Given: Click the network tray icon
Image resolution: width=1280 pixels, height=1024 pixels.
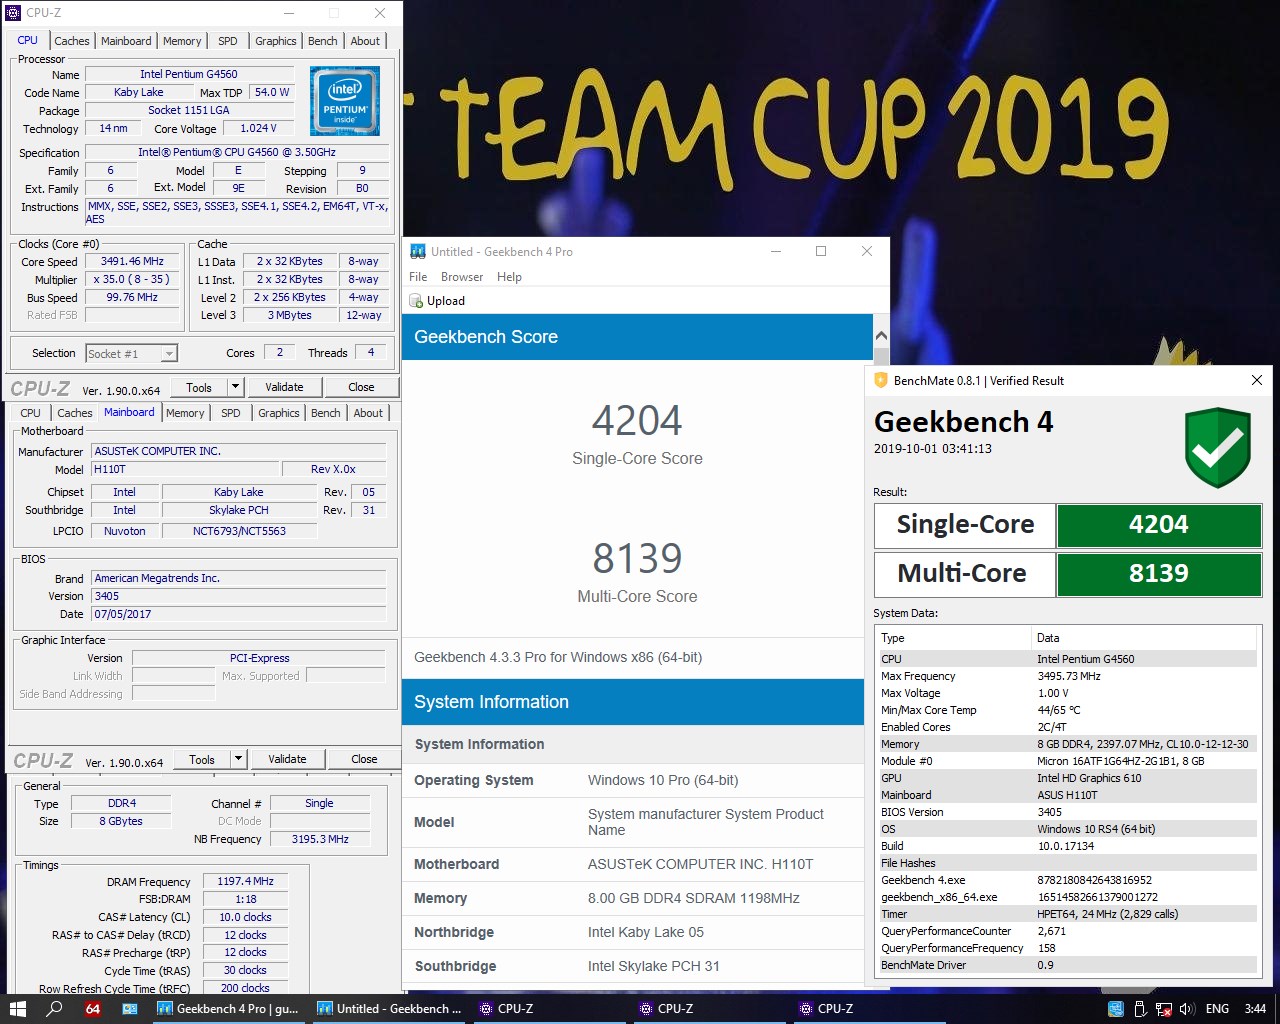Looking at the screenshot, I should (1164, 1009).
